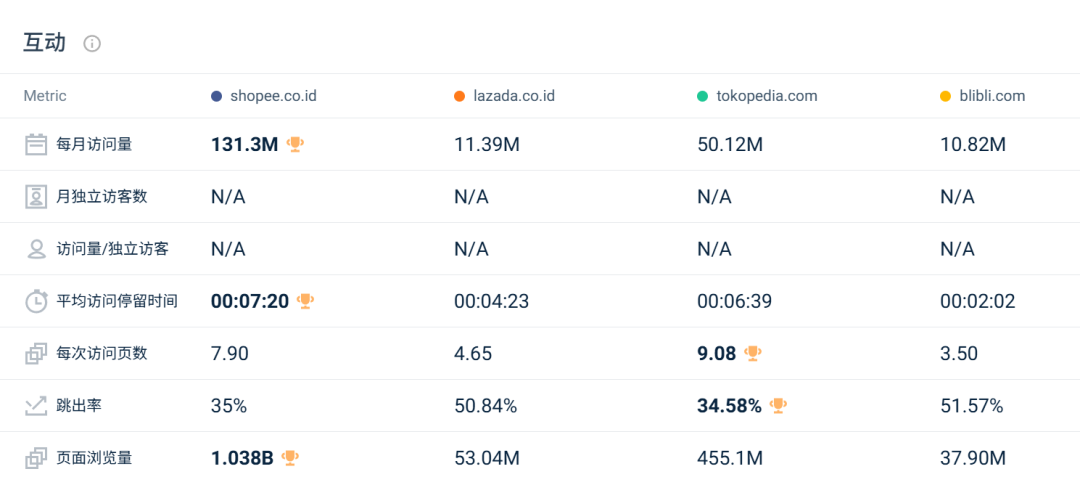Click the blue dot for shopee.co.id
The height and width of the screenshot is (477, 1080).
tap(216, 96)
